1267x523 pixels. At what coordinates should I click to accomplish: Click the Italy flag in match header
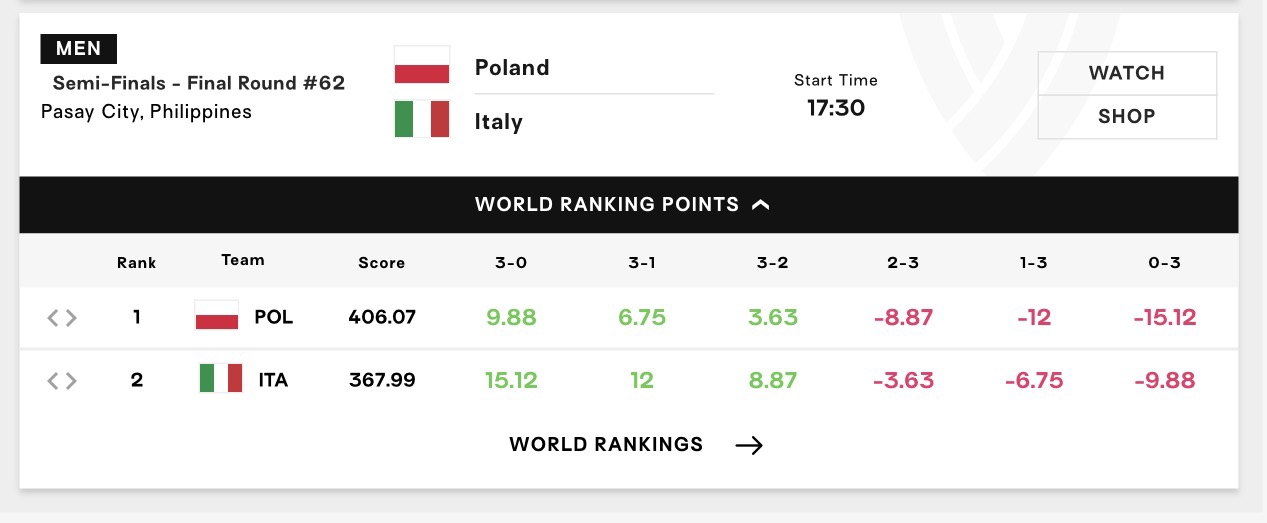point(422,119)
